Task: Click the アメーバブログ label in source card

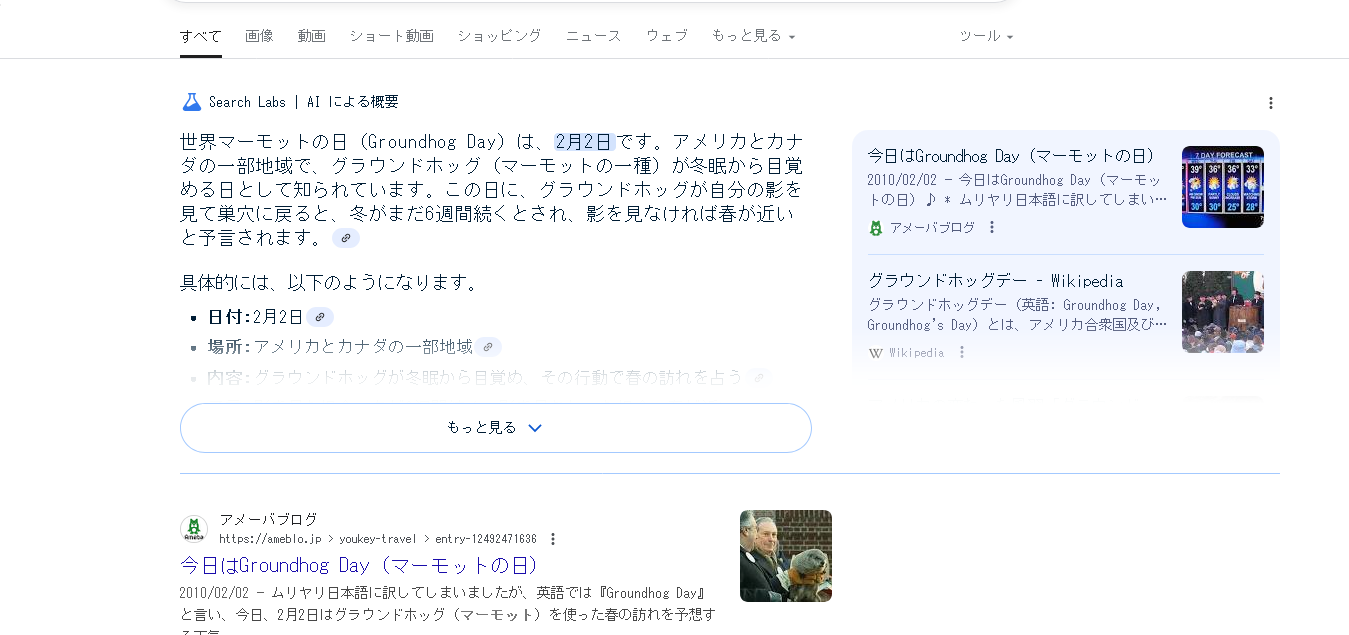Action: point(932,228)
